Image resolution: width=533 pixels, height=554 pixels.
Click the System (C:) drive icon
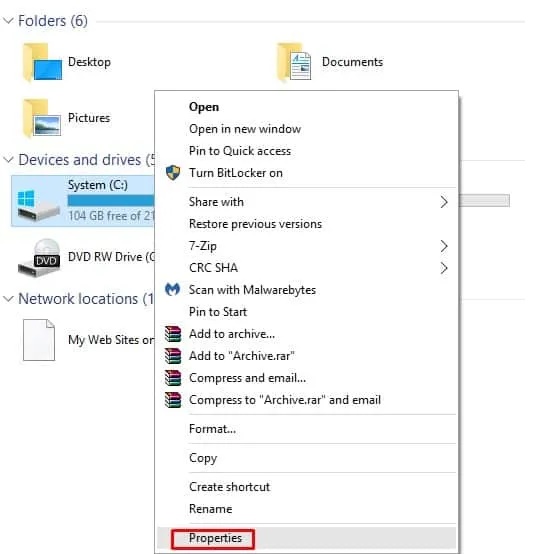coord(38,204)
